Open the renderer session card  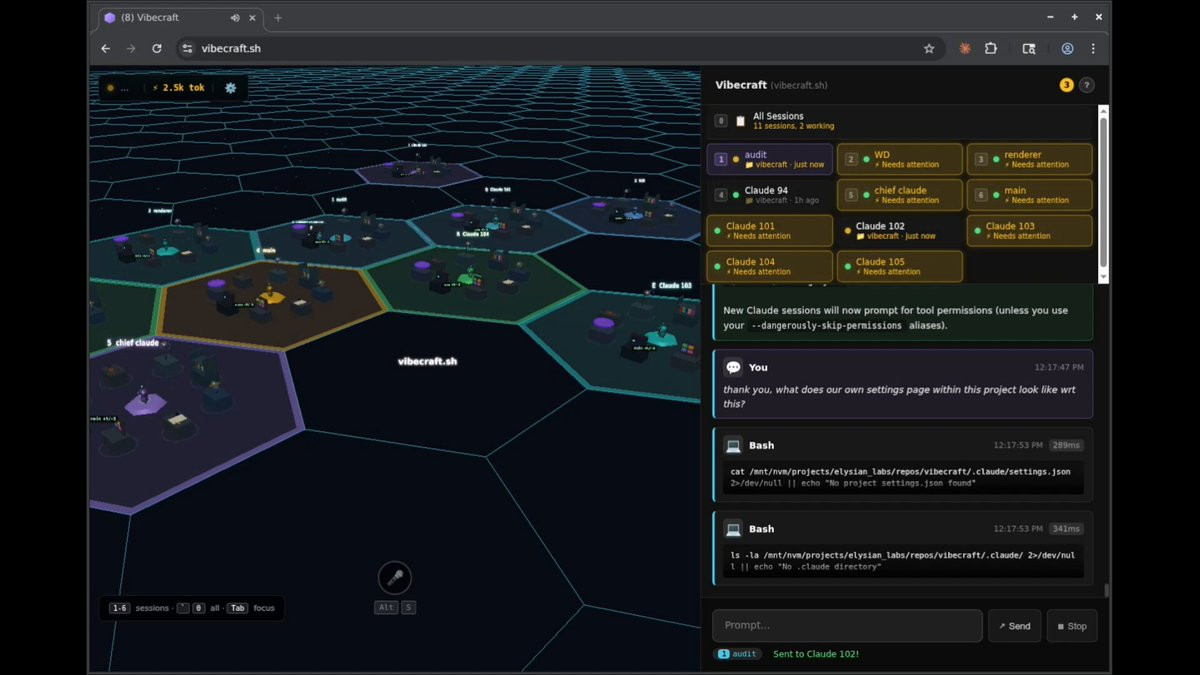pos(1030,159)
